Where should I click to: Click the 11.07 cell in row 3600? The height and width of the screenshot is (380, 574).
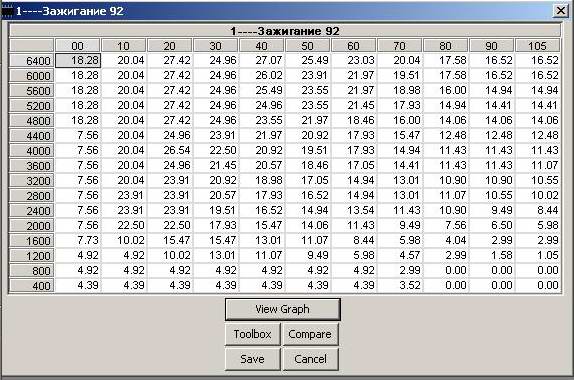tap(537, 165)
